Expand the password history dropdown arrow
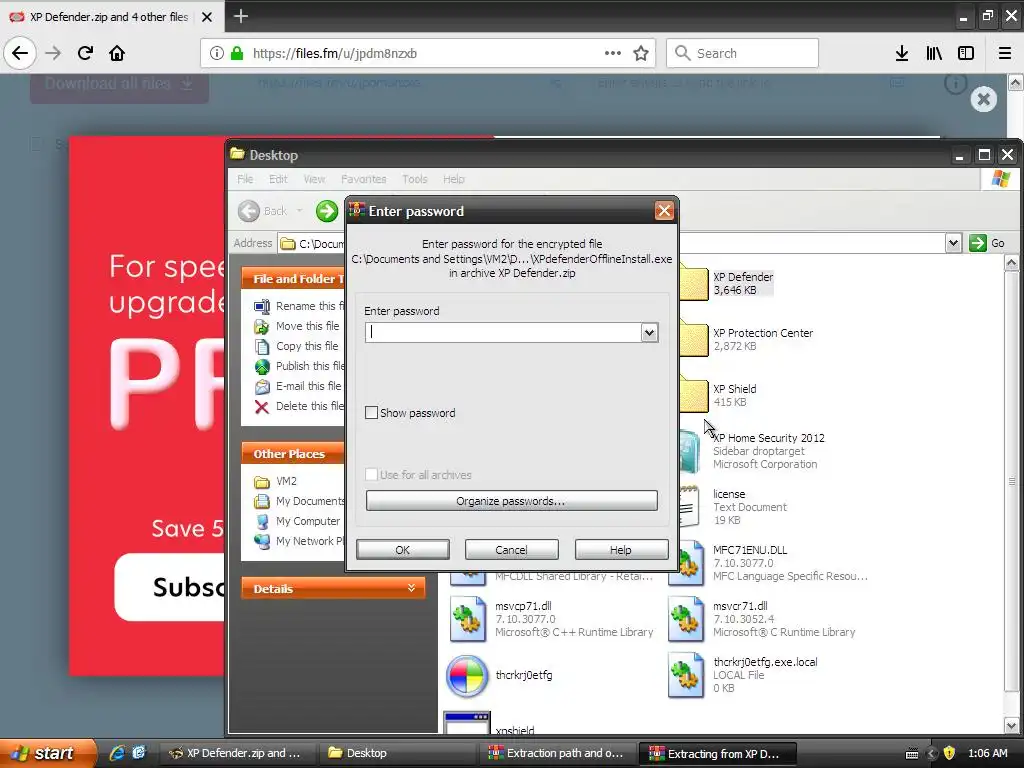 [649, 332]
